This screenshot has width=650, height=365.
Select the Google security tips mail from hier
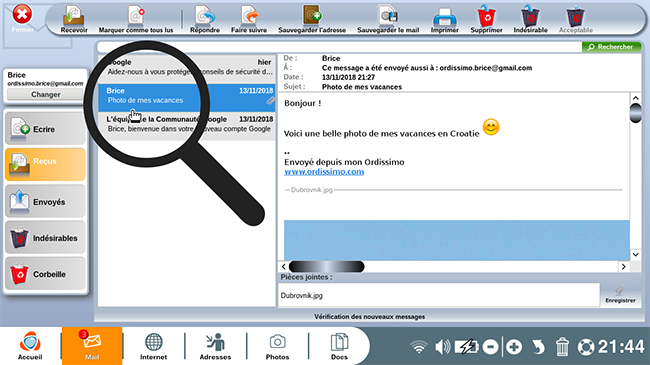187,69
